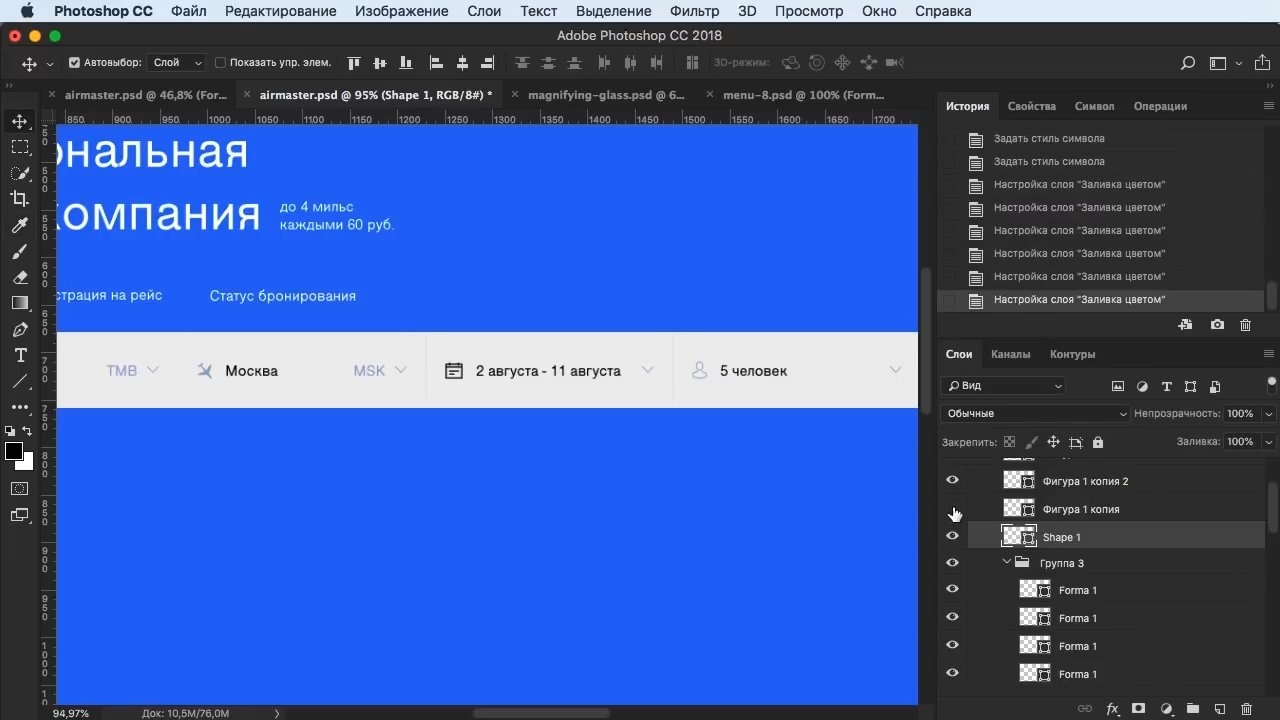Select the Brush tool
1280x720 pixels.
point(20,251)
